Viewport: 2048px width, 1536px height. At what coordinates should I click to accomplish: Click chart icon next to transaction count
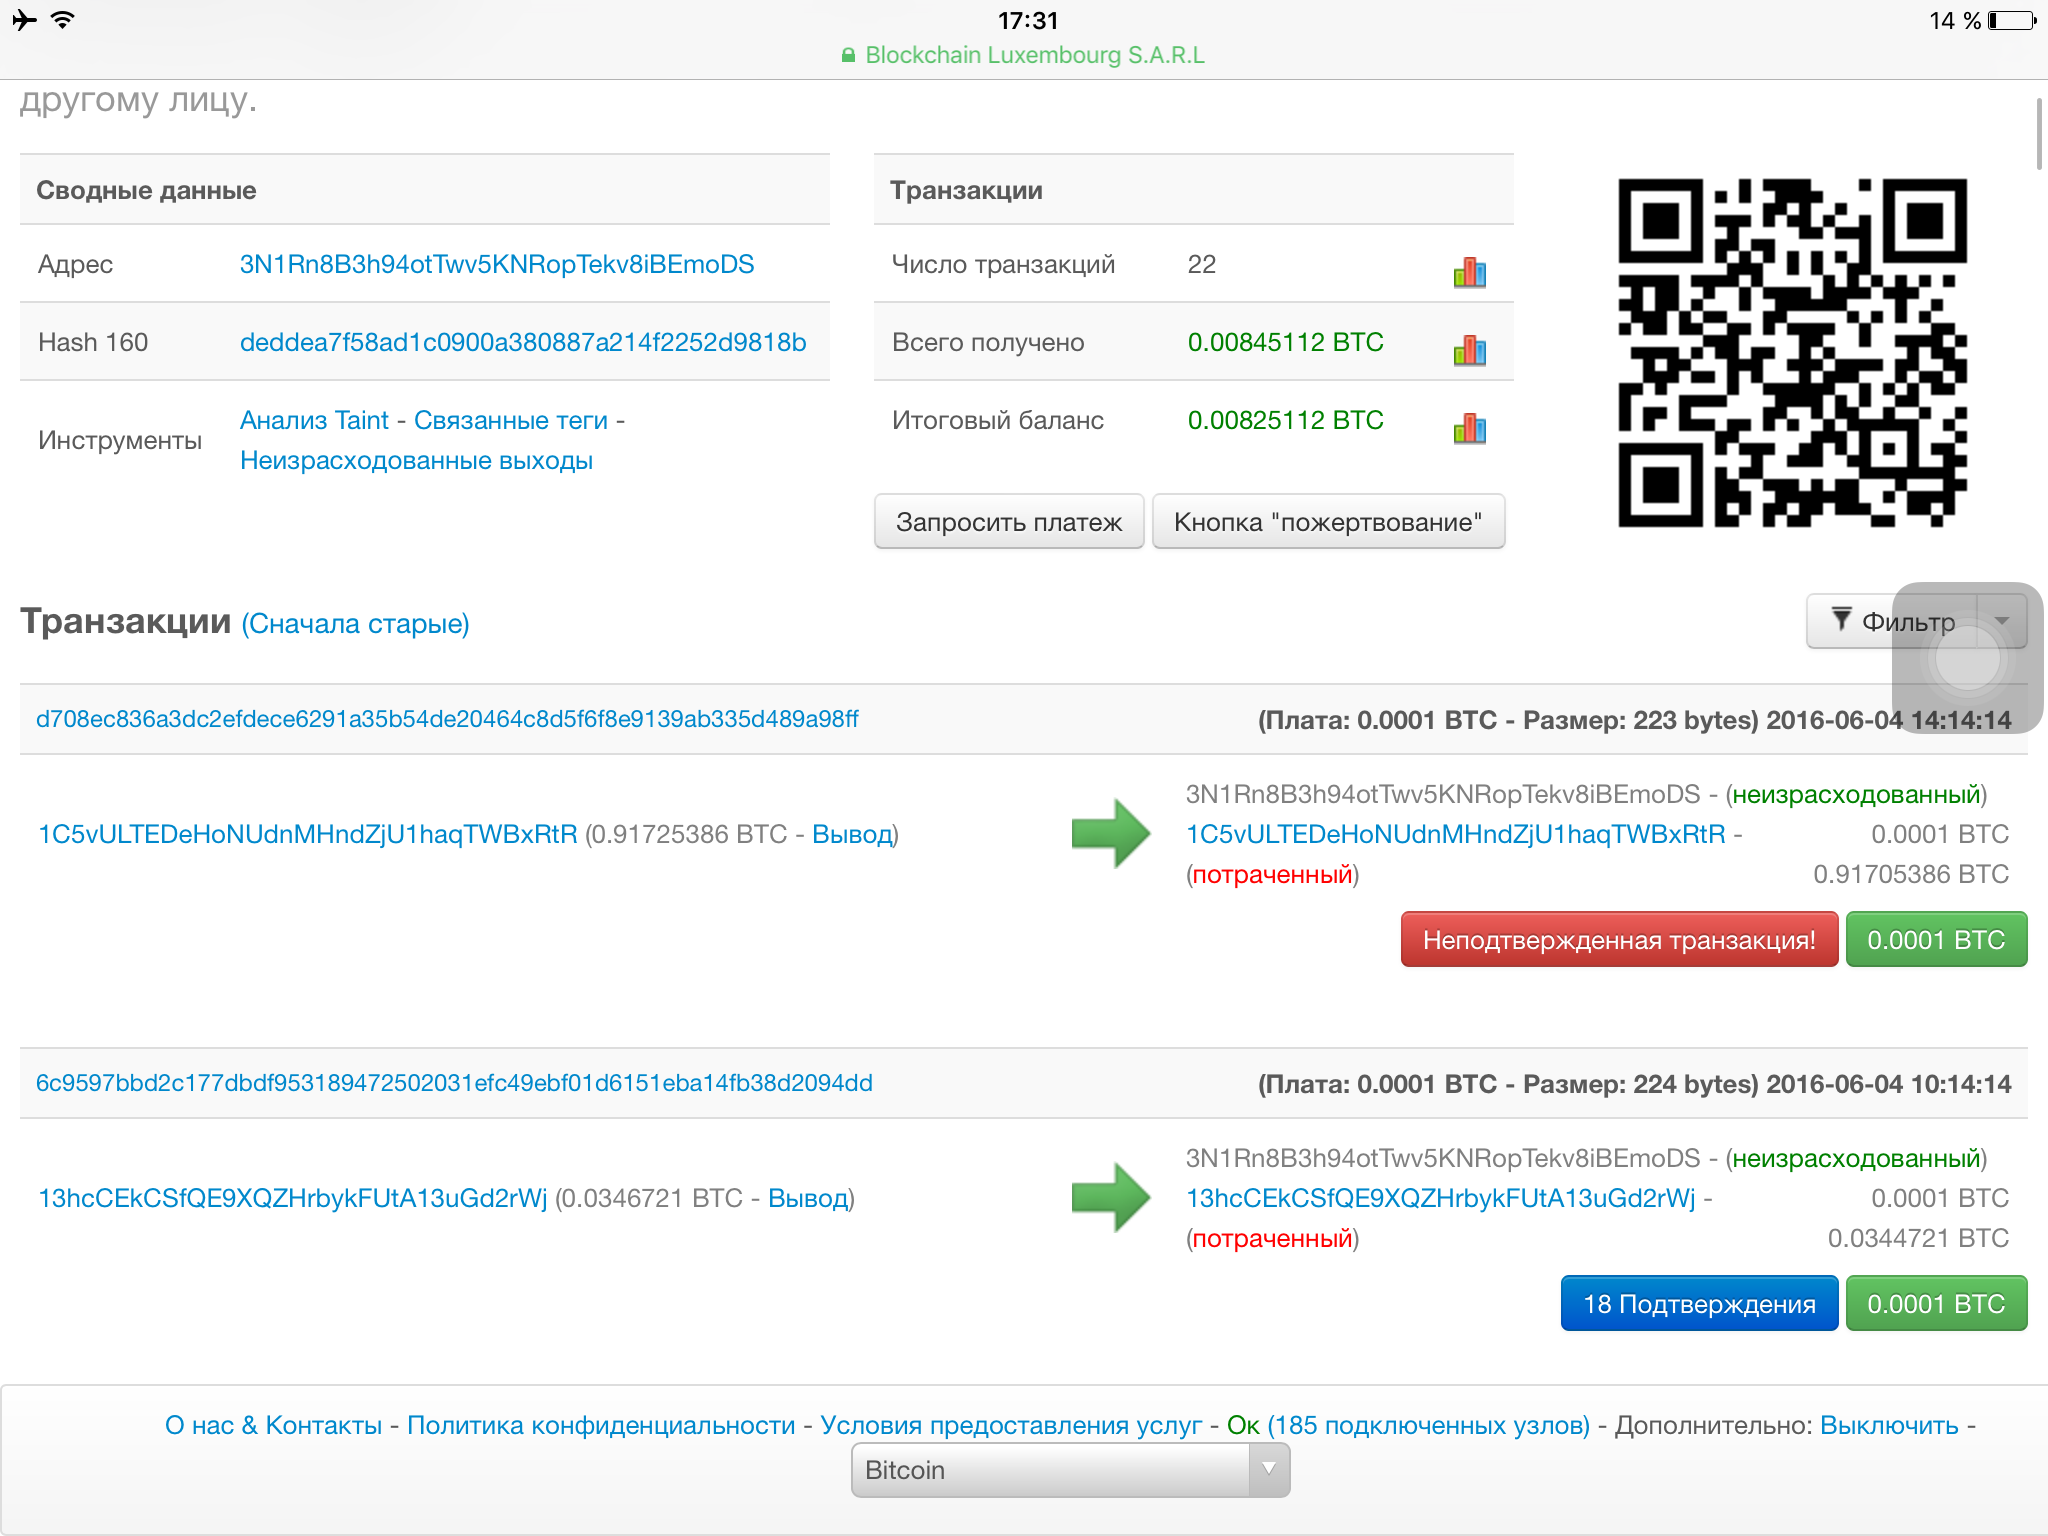coord(1469,272)
